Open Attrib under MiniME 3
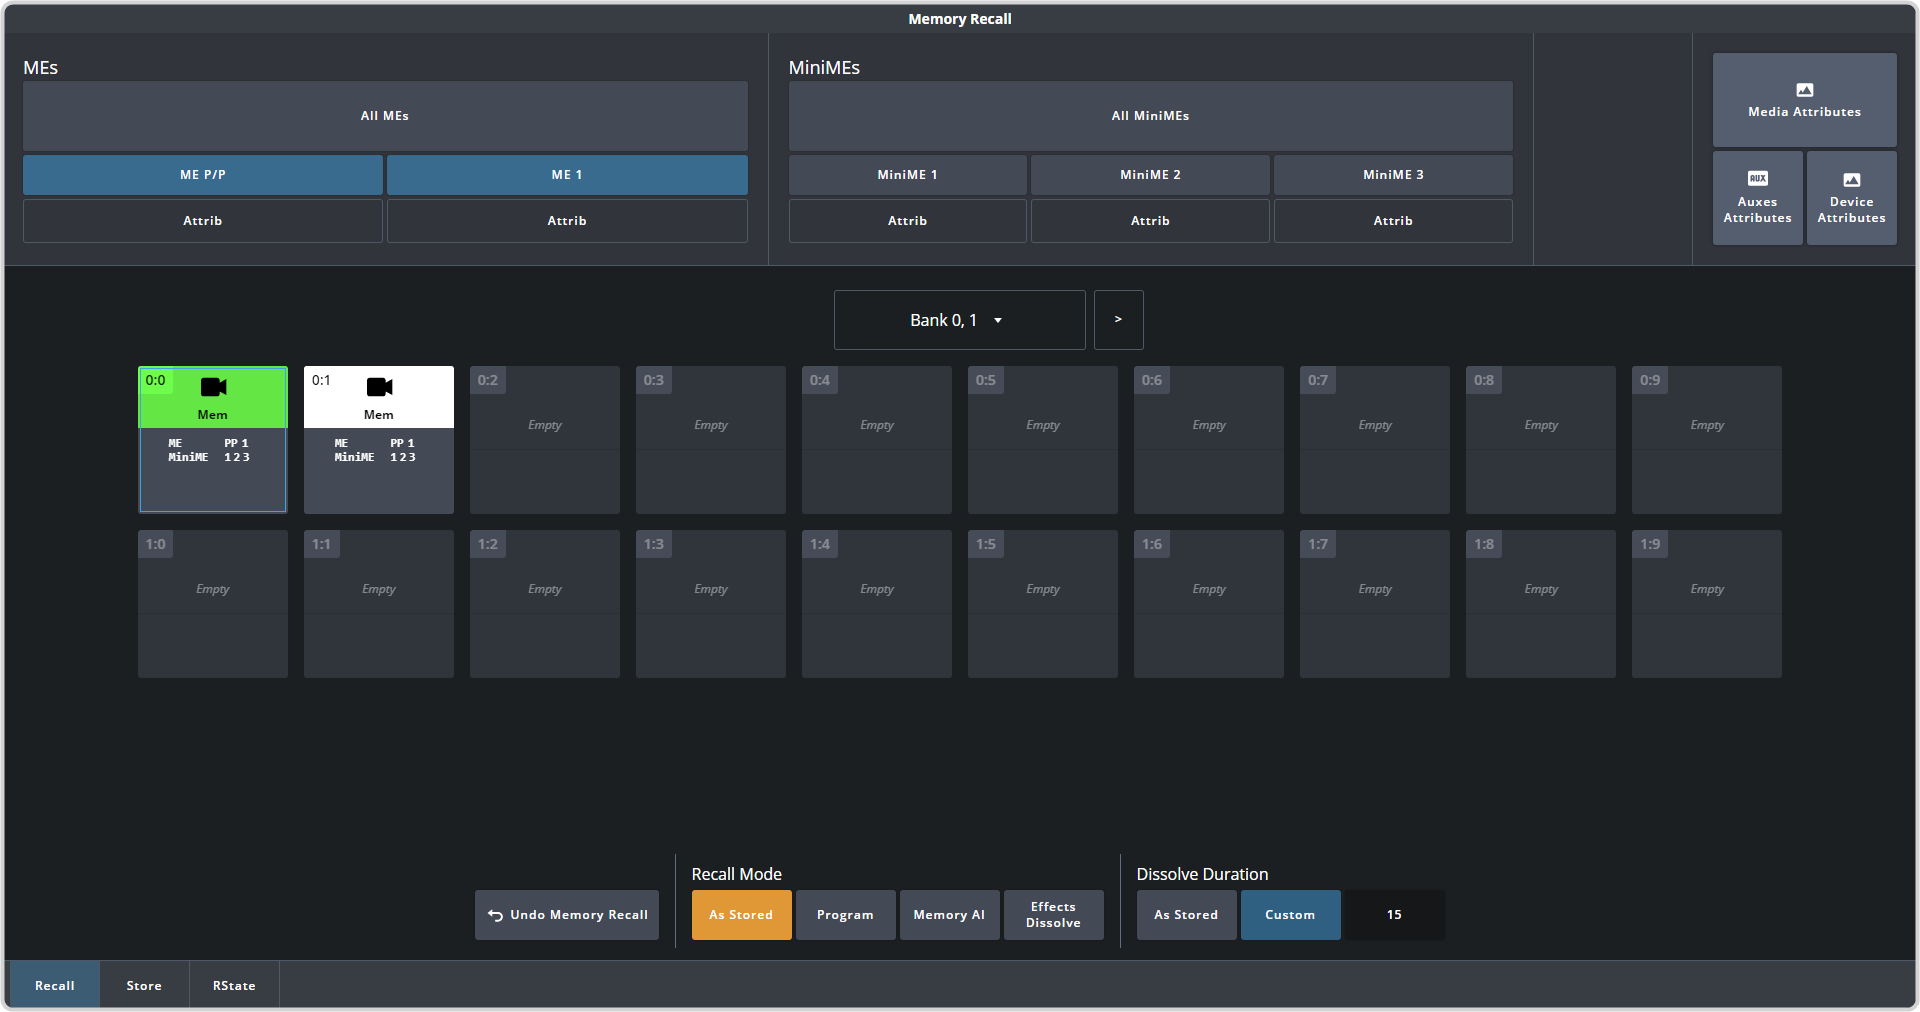1920x1012 pixels. (1393, 221)
